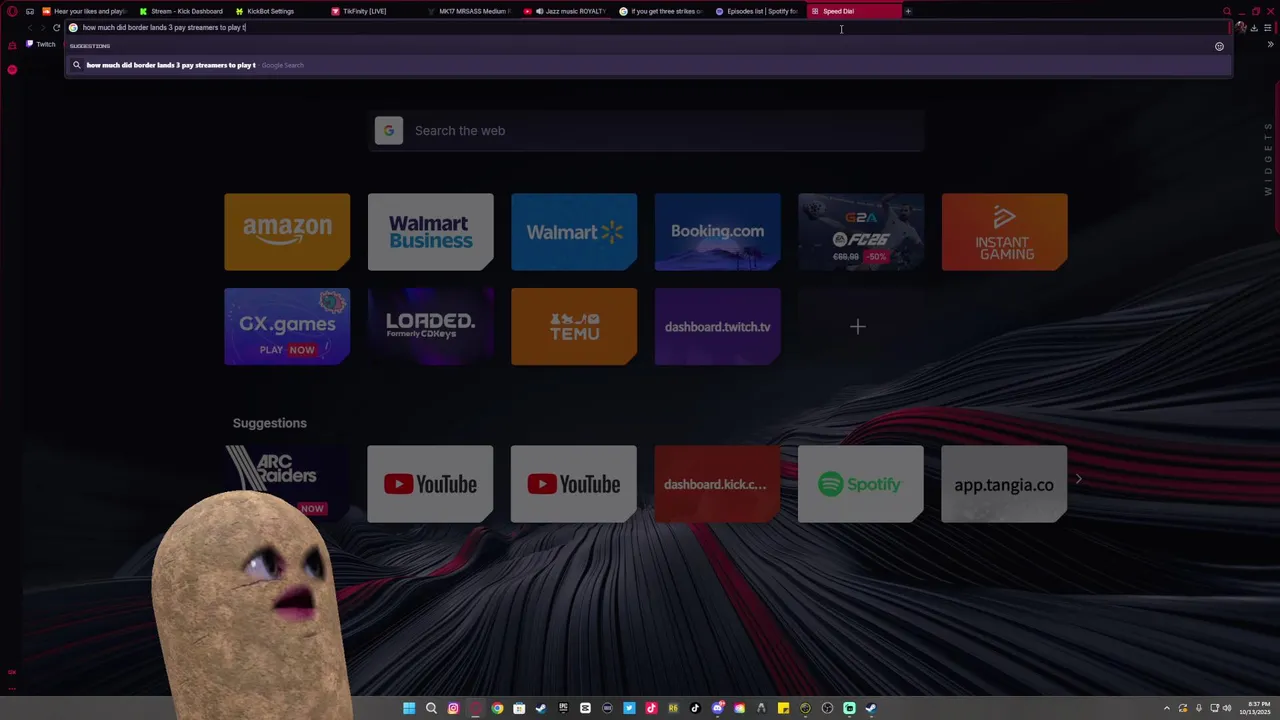
Task: Click the smiley icon in suggestions panel
Action: pos(1219,46)
